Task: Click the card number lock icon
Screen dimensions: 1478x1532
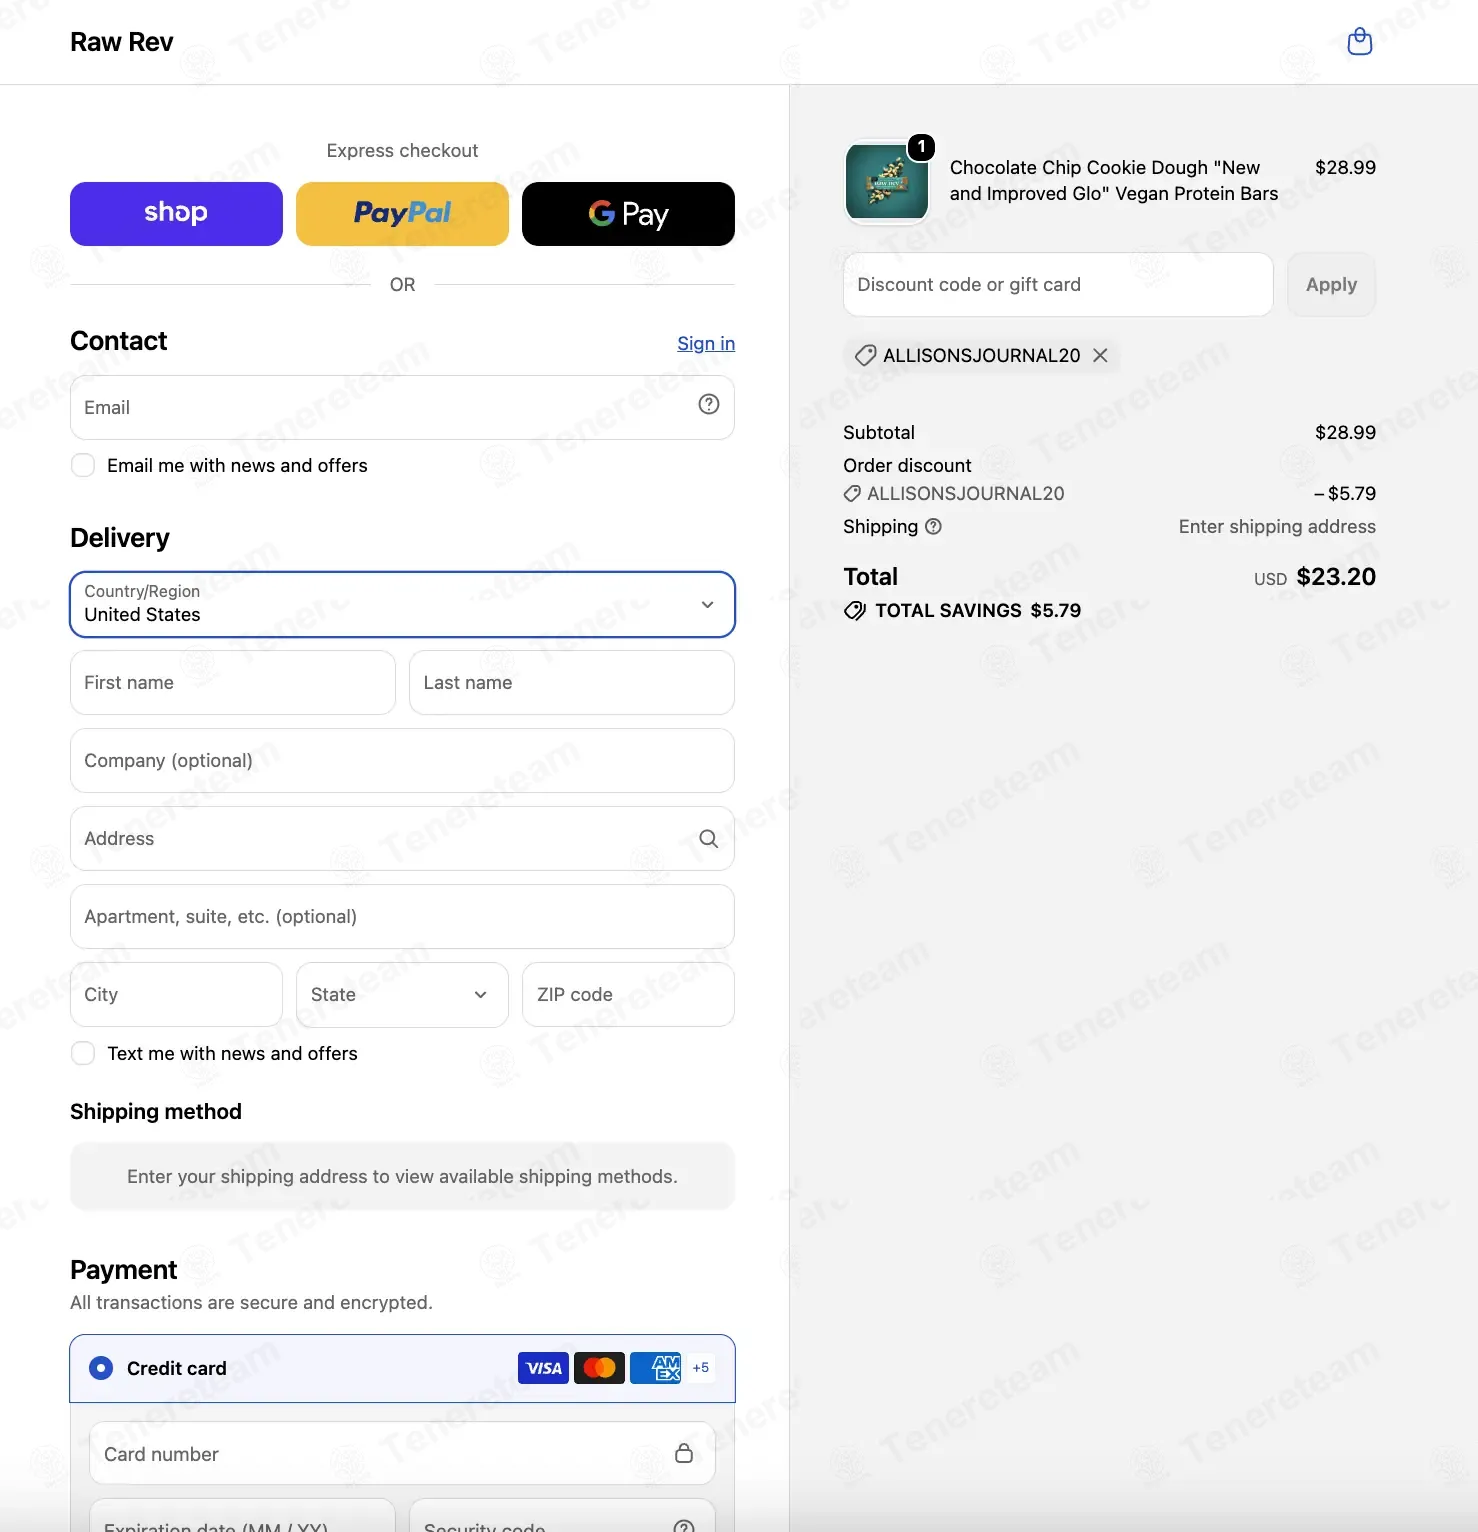Action: (x=684, y=1453)
